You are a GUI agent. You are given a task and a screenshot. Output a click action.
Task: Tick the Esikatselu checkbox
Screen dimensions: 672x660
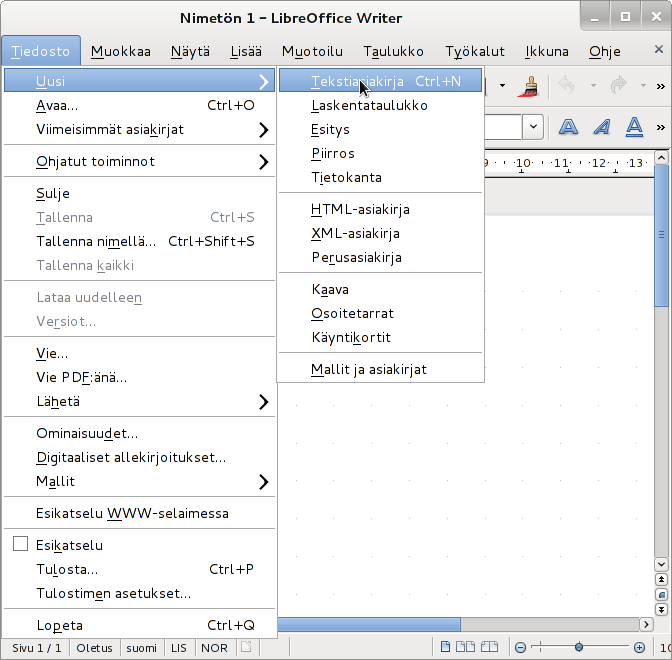point(21,544)
